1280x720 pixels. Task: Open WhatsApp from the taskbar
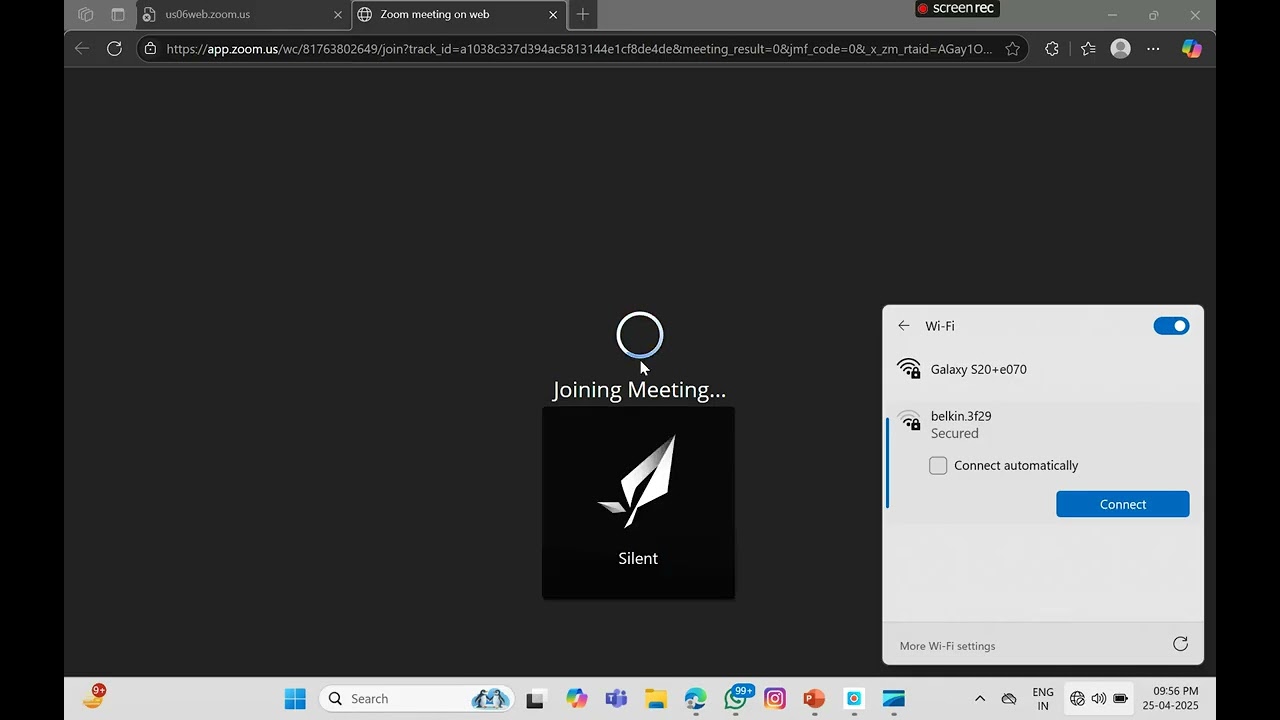coord(736,699)
